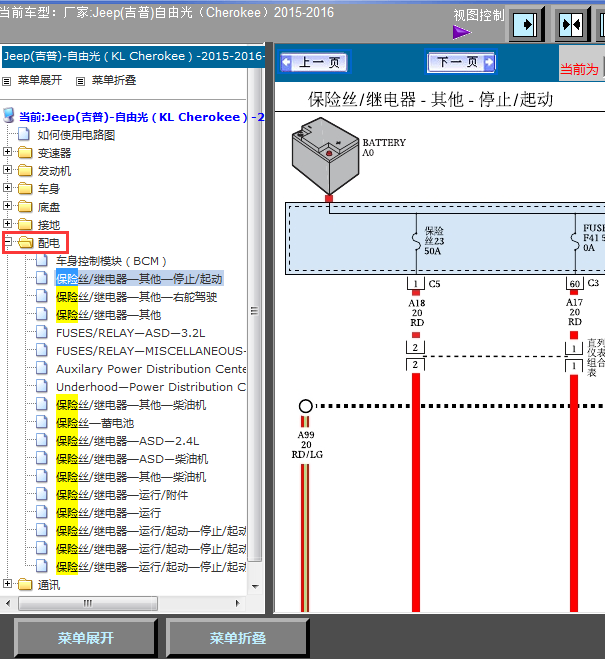Click the 菜单展开 list icon at top
Viewport: 605px width, 659px height.
point(7,81)
